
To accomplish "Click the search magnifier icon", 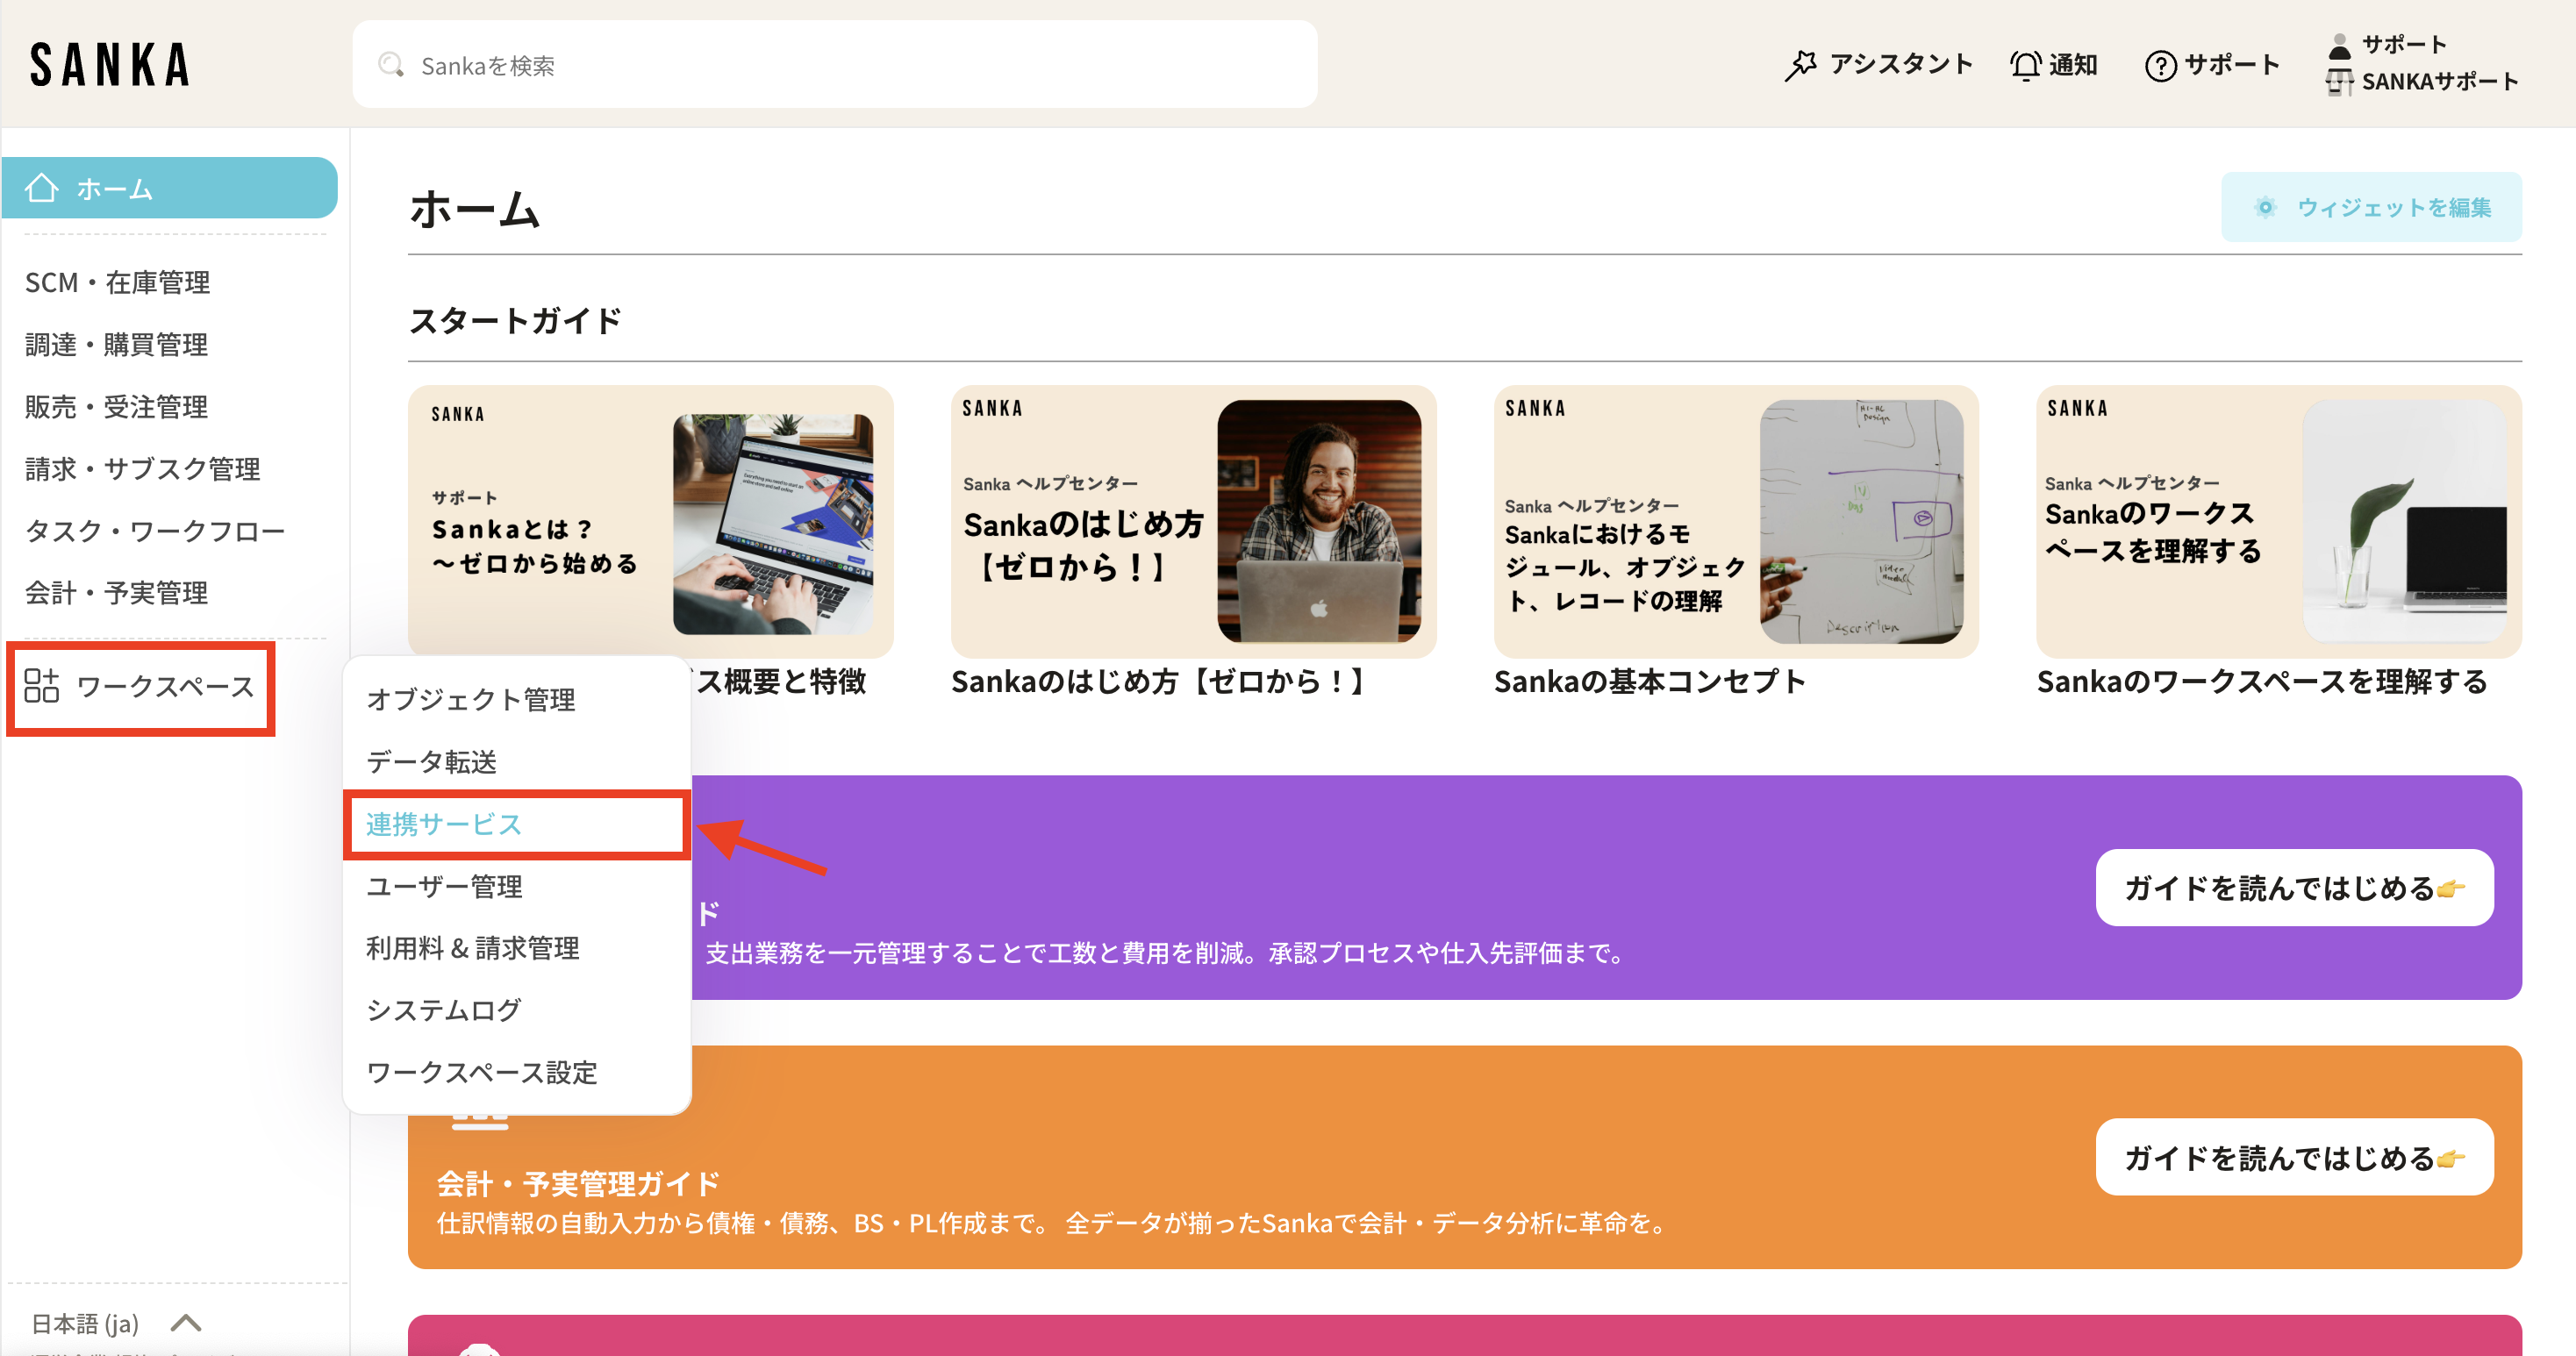I will click(391, 65).
